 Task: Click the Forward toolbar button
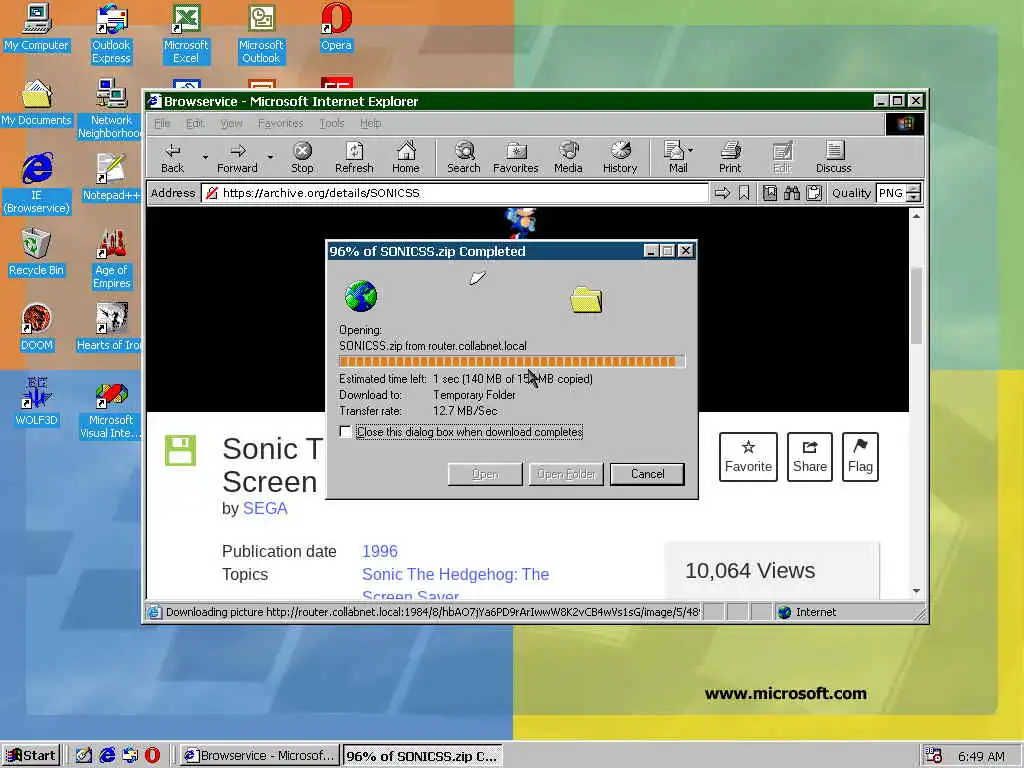pyautogui.click(x=237, y=158)
